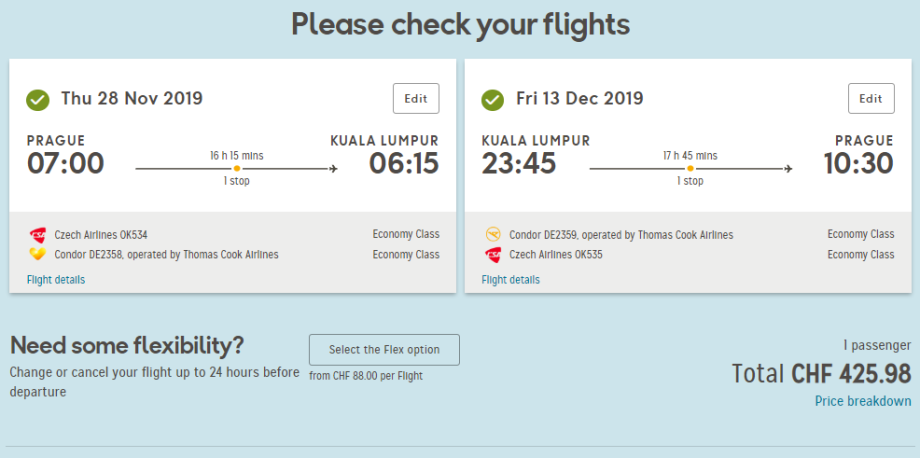Edit the return Kuala Lumpur to Prague flight
Screen dimensions: 920x458
click(x=871, y=99)
